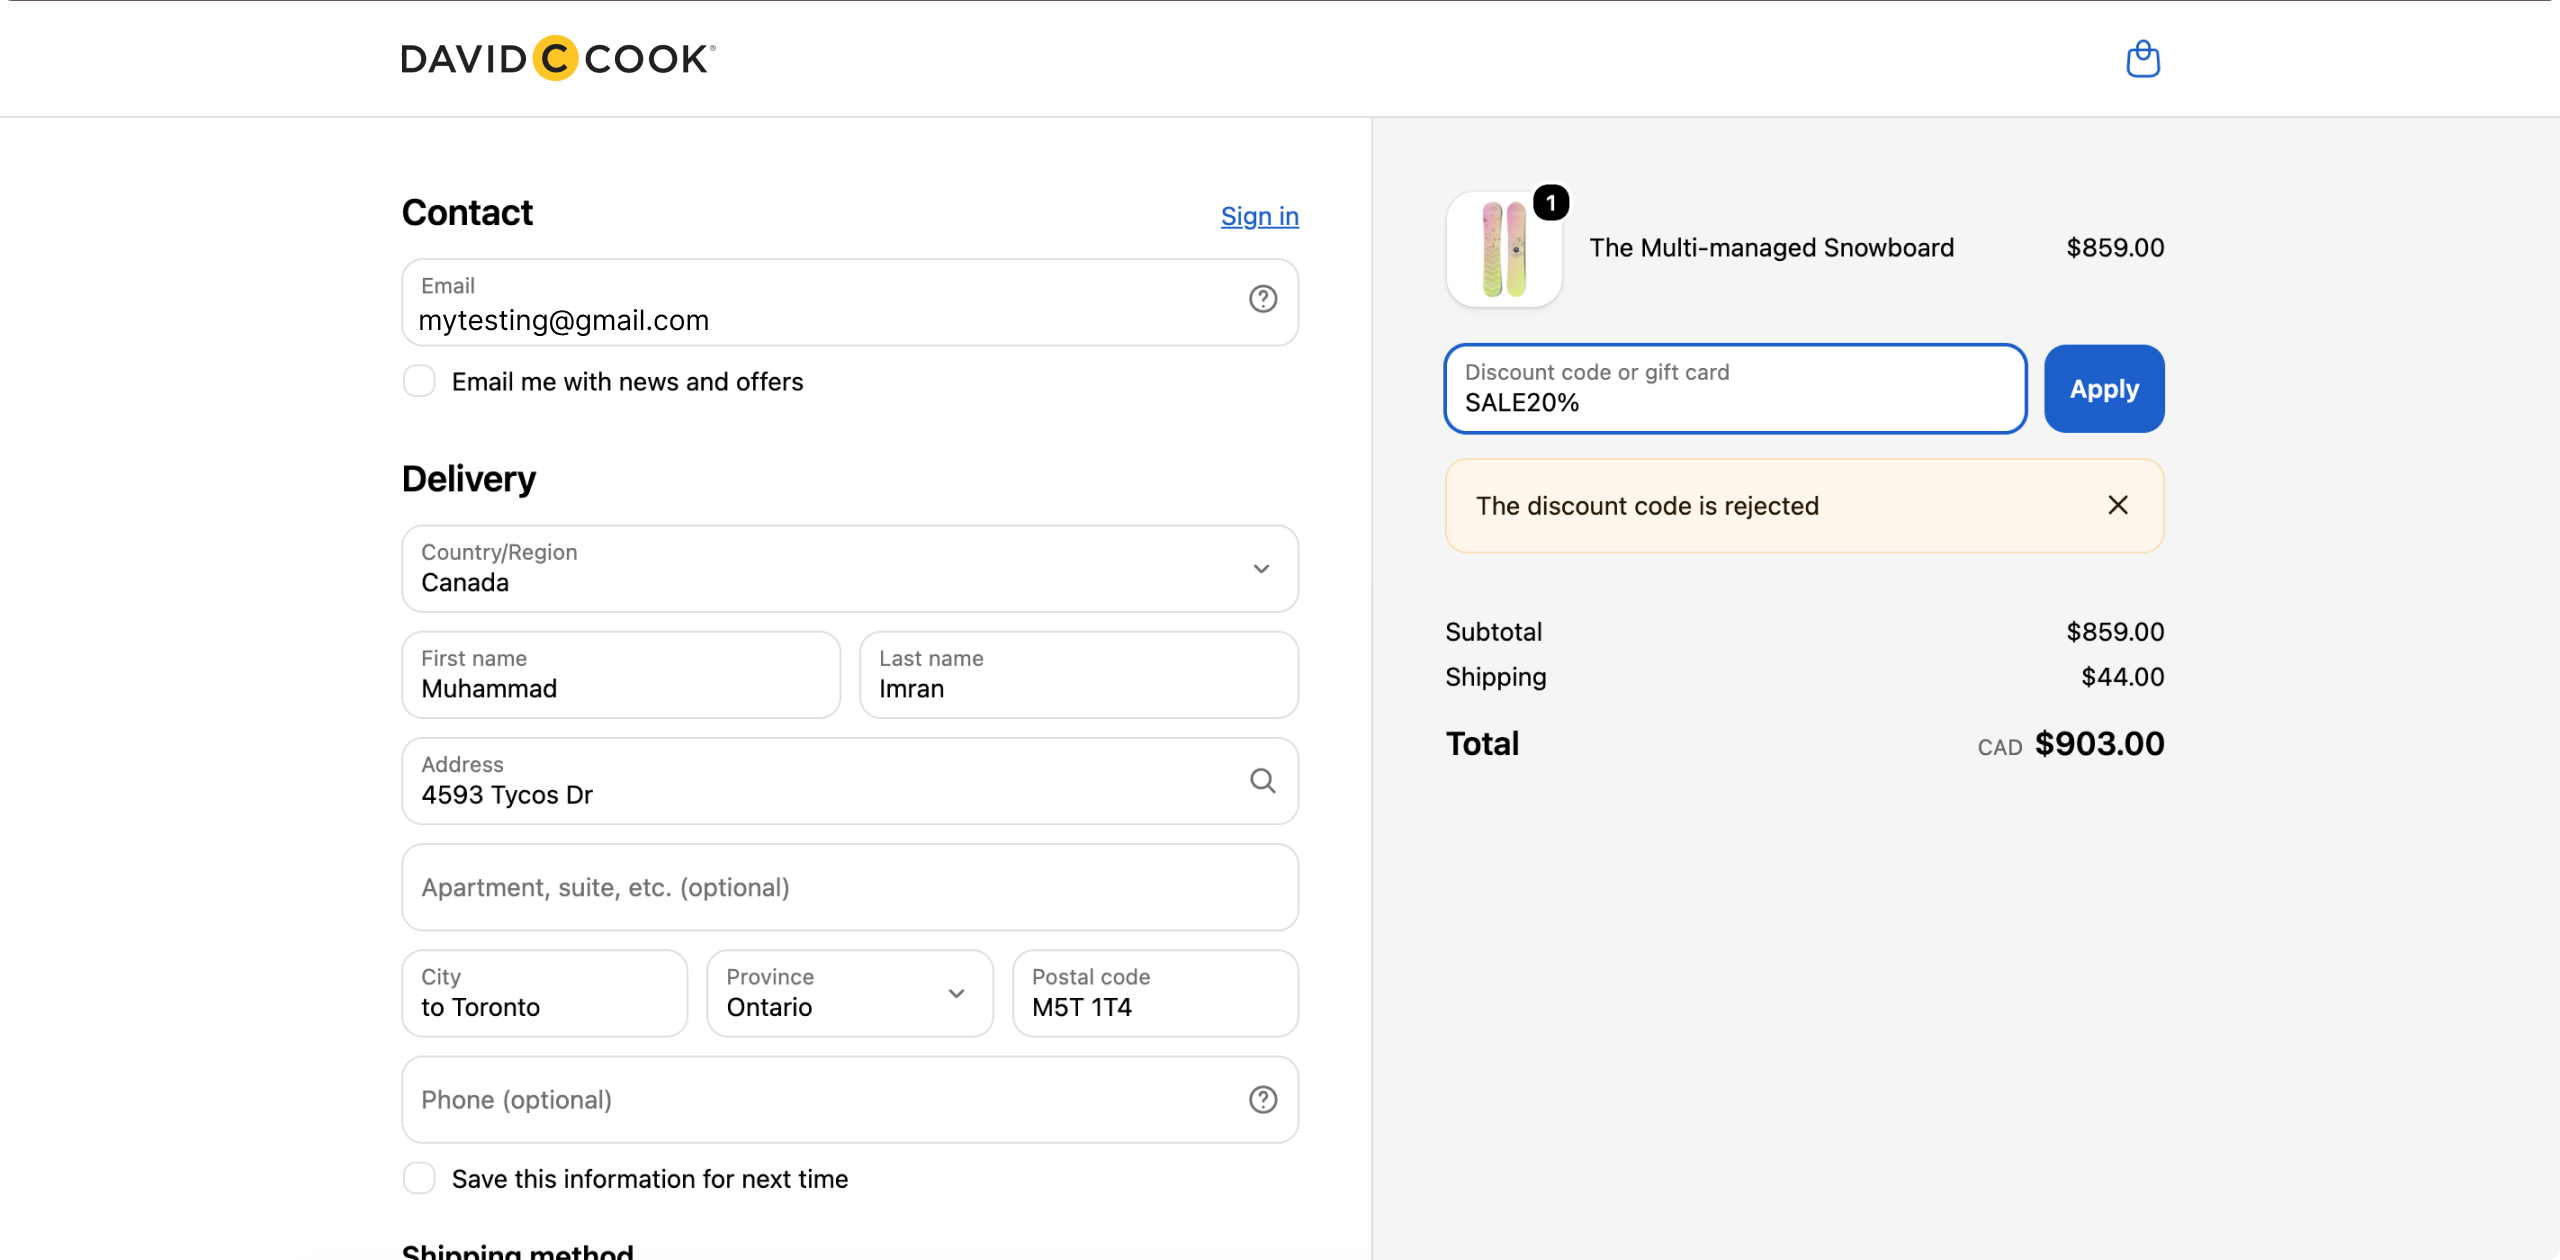This screenshot has height=1260, width=2560.
Task: Click the Apply discount button
Action: [x=2104, y=389]
